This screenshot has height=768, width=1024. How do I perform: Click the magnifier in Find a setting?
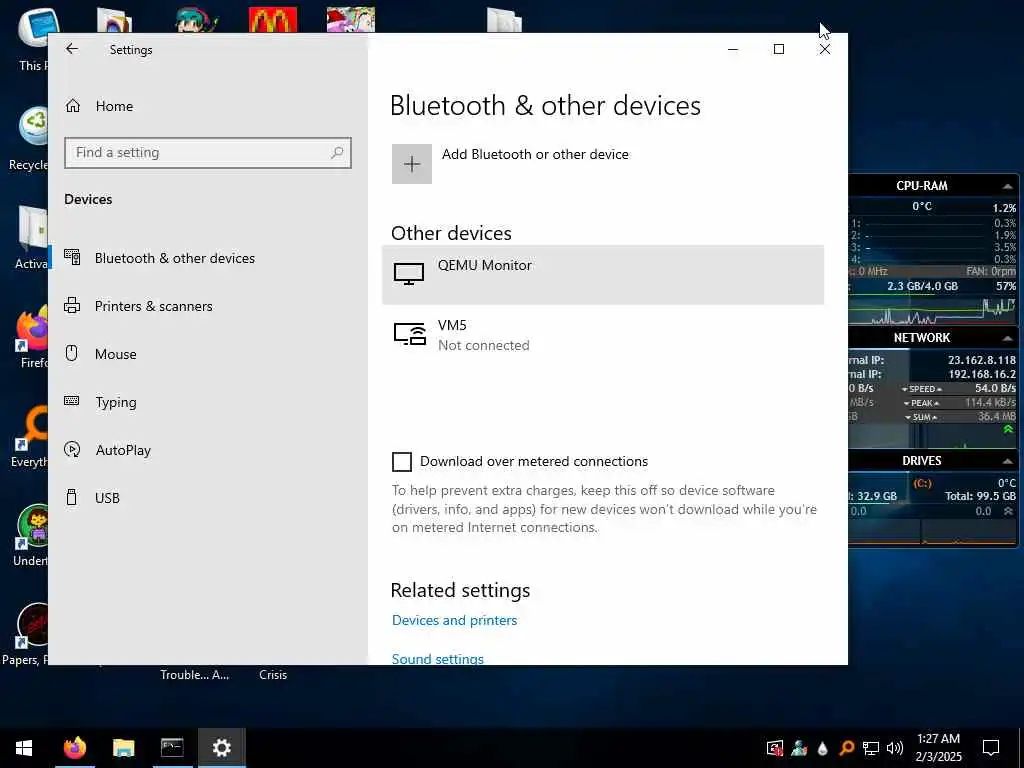pos(337,152)
